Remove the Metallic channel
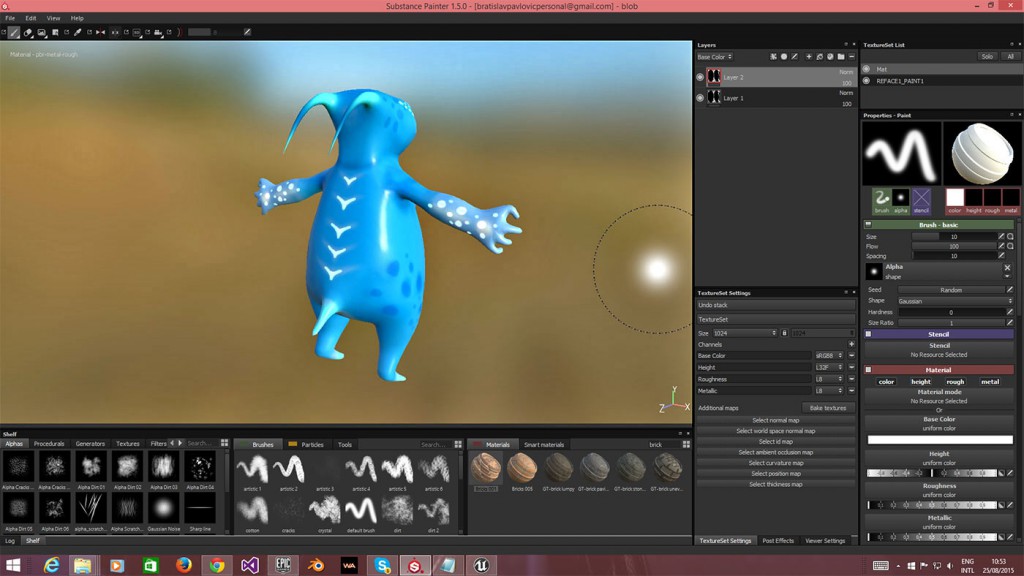The width and height of the screenshot is (1024, 576). click(852, 391)
